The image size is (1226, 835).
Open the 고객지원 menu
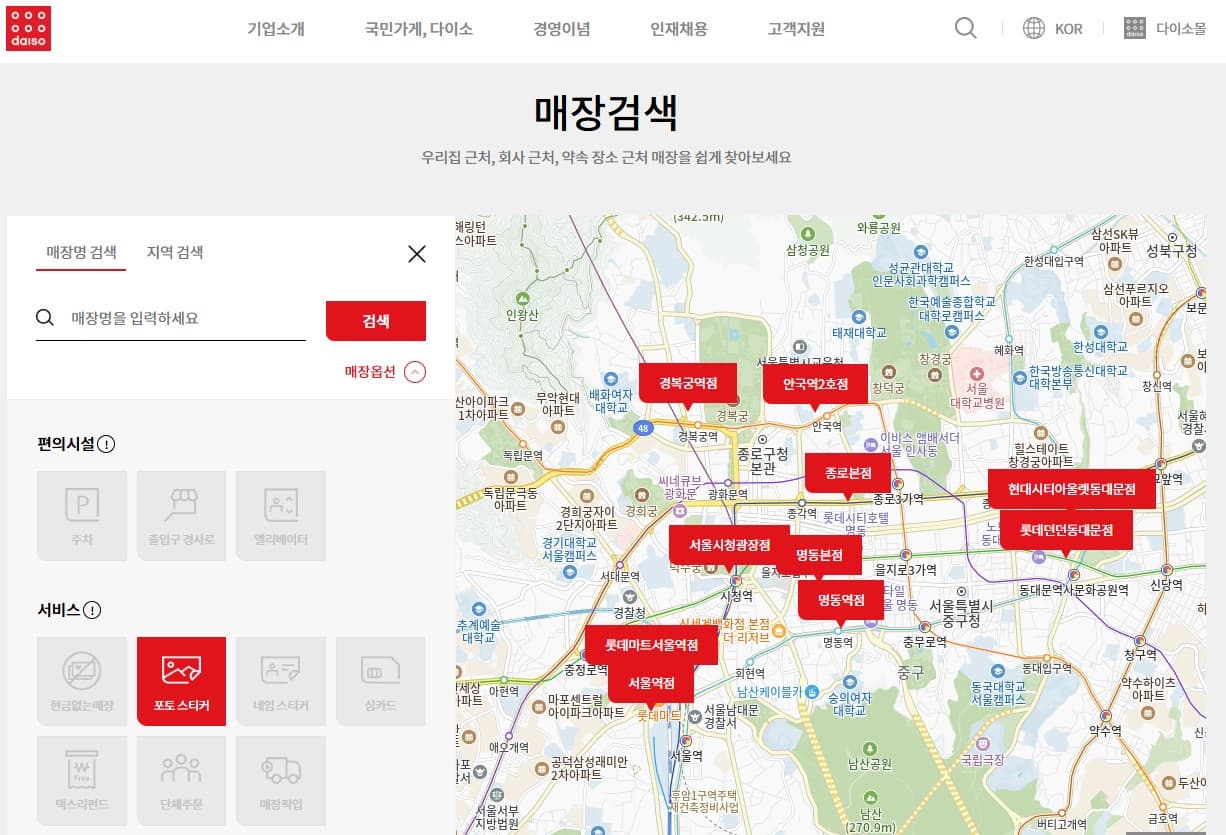(x=795, y=29)
